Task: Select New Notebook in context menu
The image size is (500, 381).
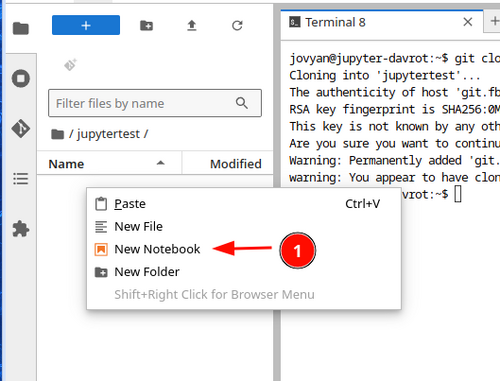Action: tap(244, 249)
